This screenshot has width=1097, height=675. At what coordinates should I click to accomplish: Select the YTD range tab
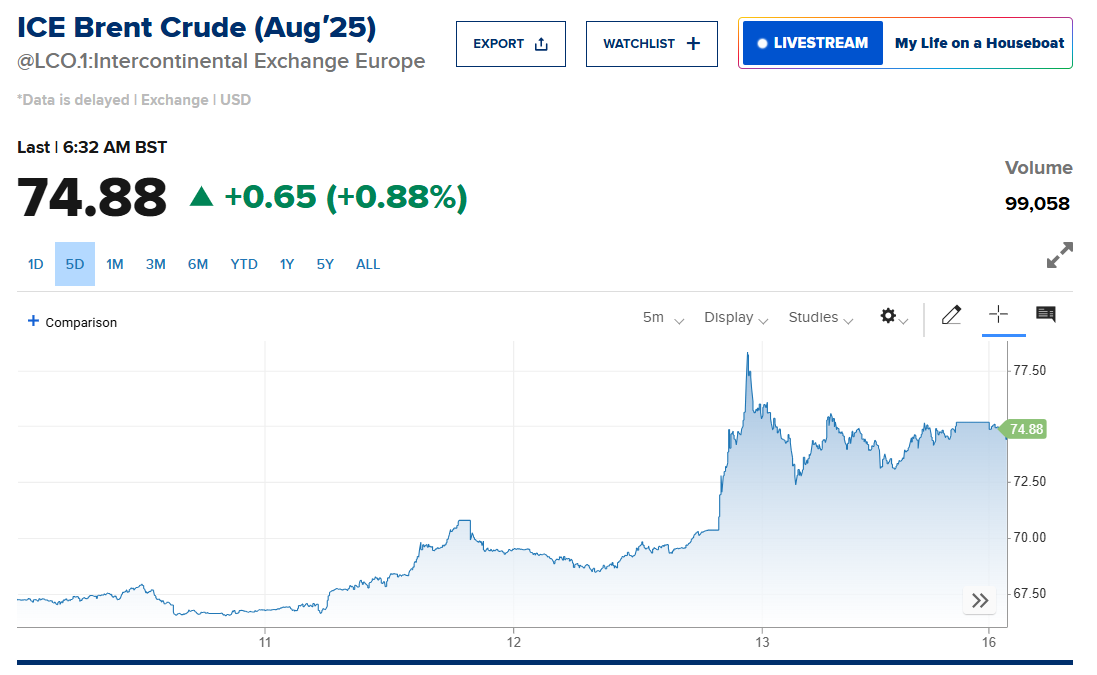click(x=244, y=264)
